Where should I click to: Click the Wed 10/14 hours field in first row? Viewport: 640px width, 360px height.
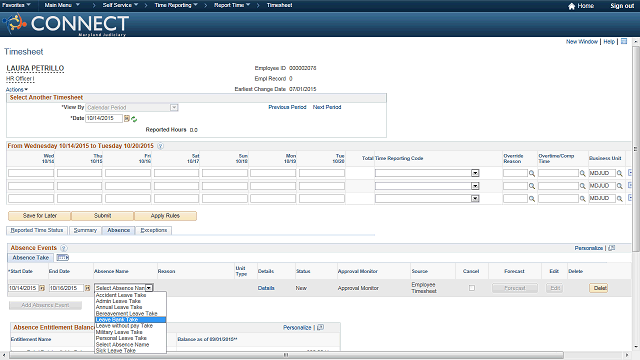coord(31,173)
